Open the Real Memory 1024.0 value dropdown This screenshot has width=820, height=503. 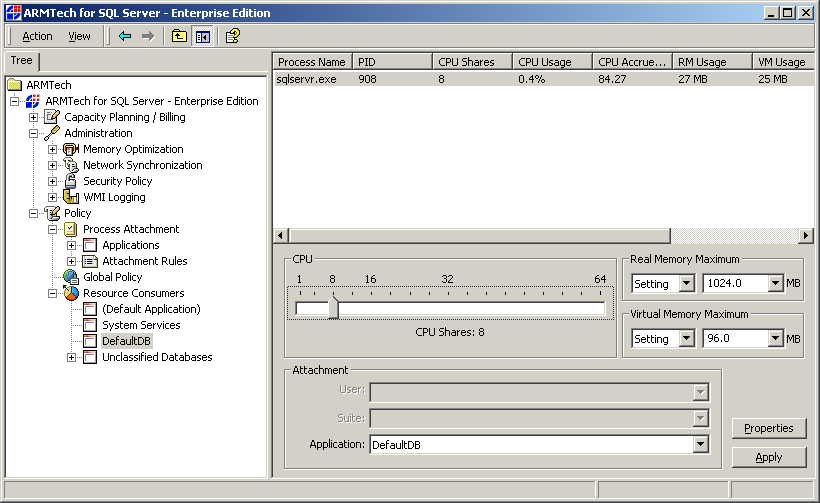tap(775, 283)
